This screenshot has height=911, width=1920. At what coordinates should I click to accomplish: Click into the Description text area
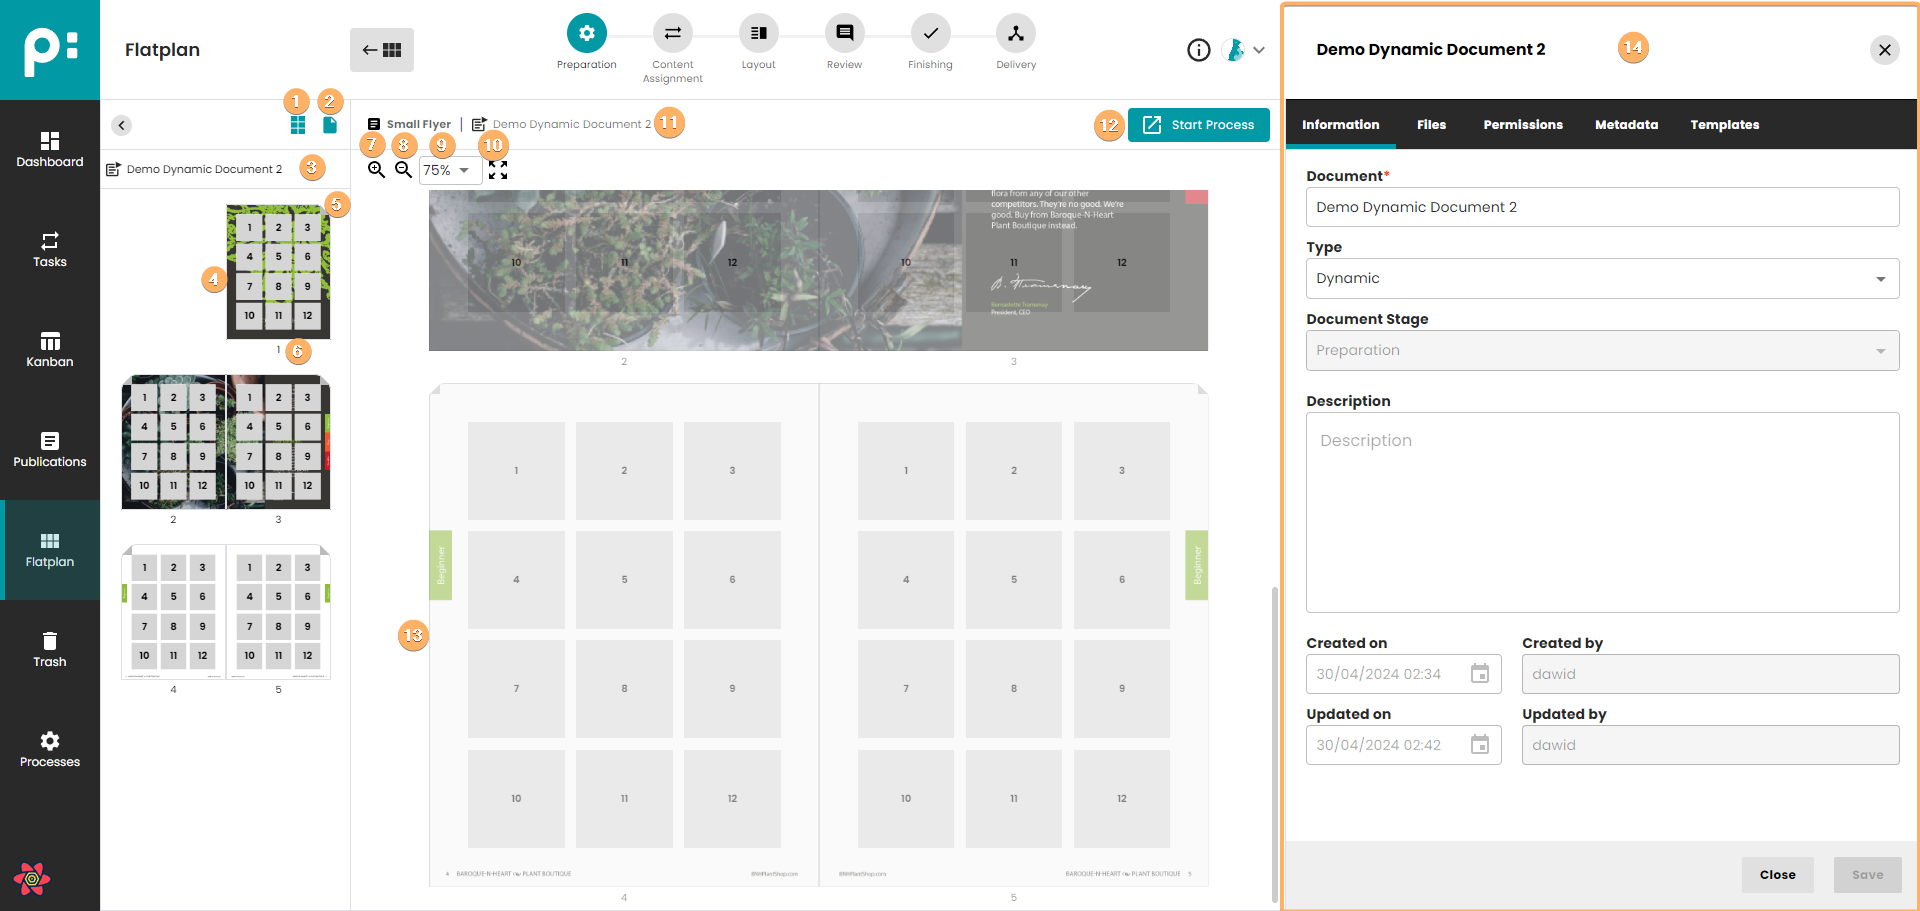(1601, 512)
